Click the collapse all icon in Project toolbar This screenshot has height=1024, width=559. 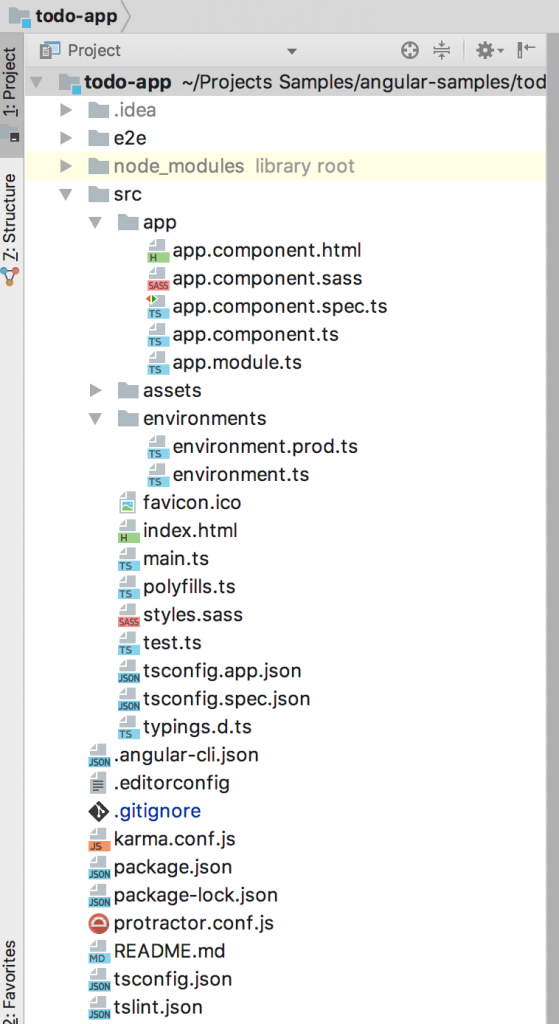442,50
